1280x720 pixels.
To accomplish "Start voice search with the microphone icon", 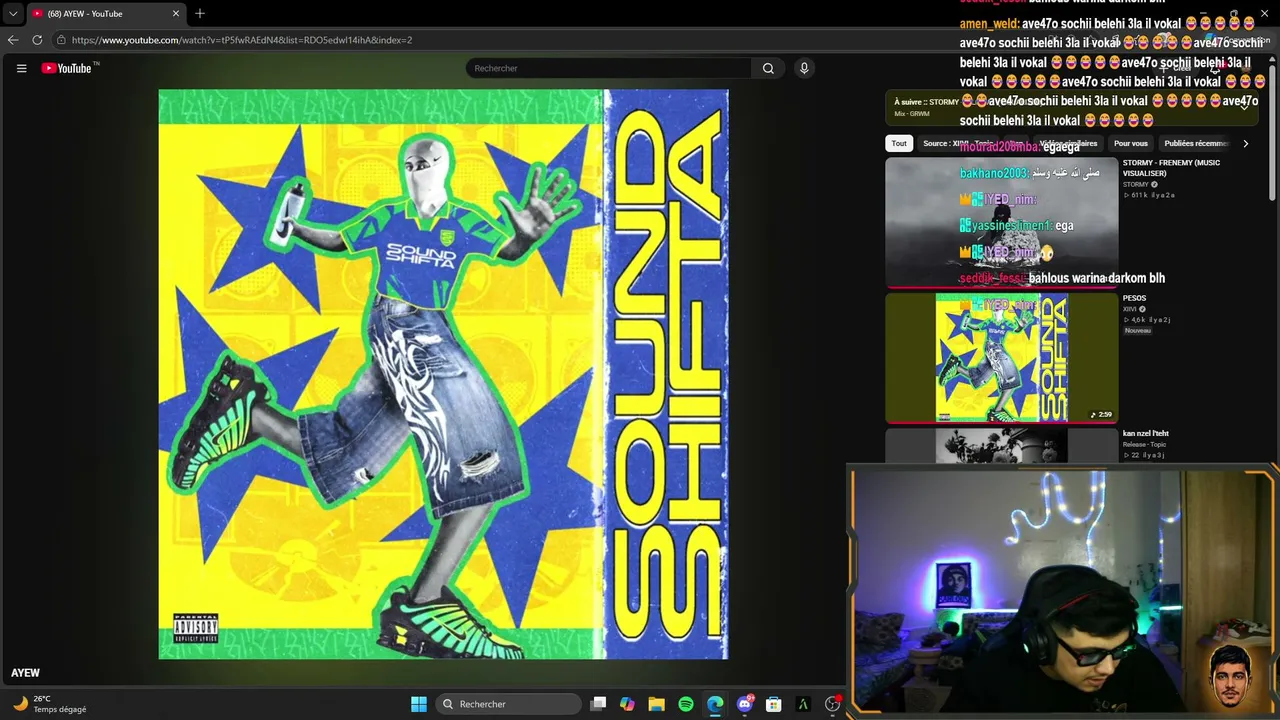I will (x=804, y=68).
